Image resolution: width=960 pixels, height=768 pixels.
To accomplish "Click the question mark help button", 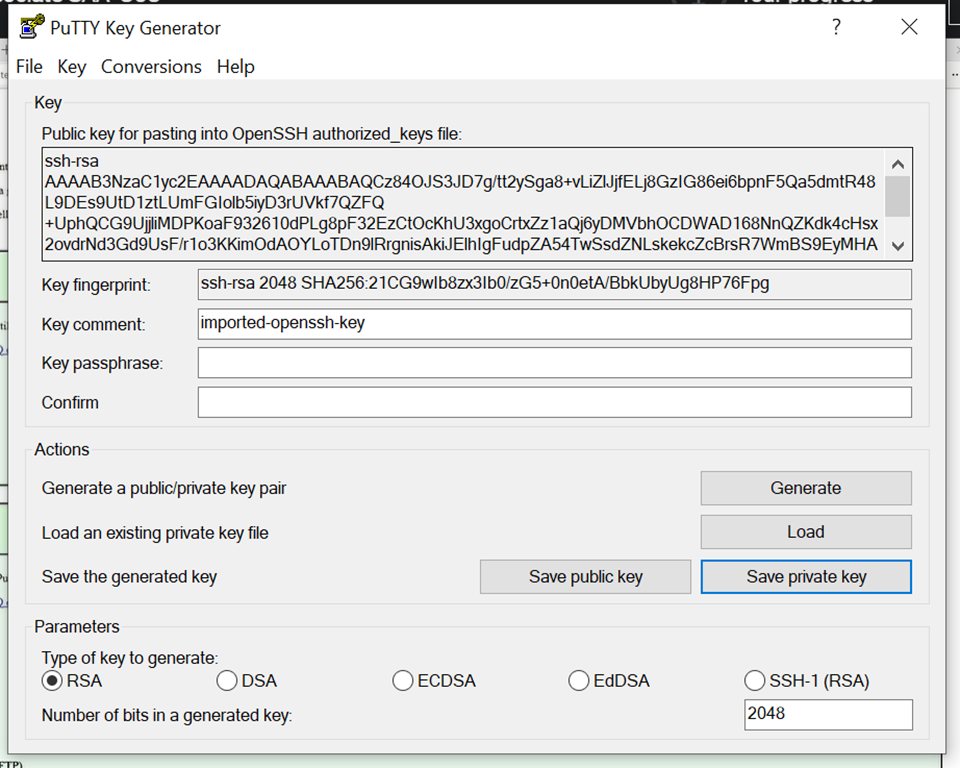I will click(836, 27).
